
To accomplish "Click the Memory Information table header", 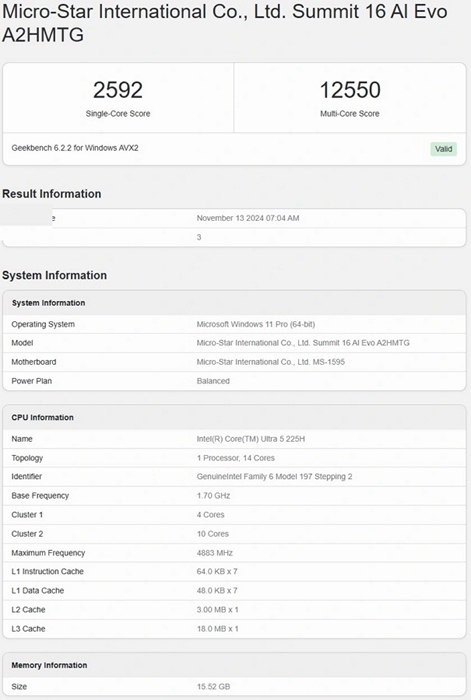I will [x=234, y=665].
